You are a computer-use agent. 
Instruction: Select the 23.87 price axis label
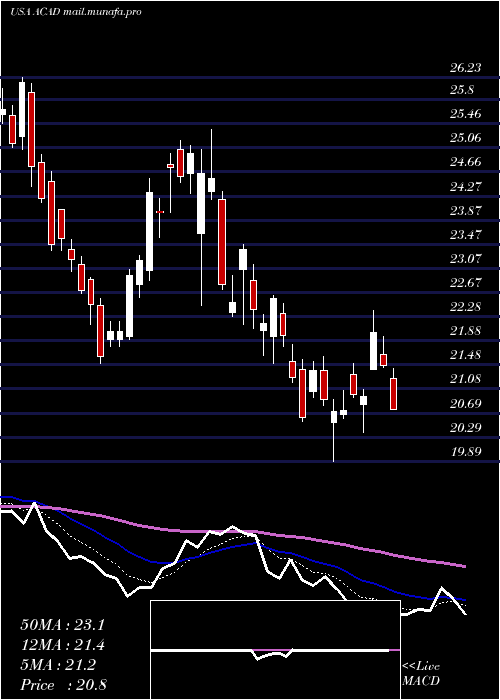pyautogui.click(x=465, y=211)
